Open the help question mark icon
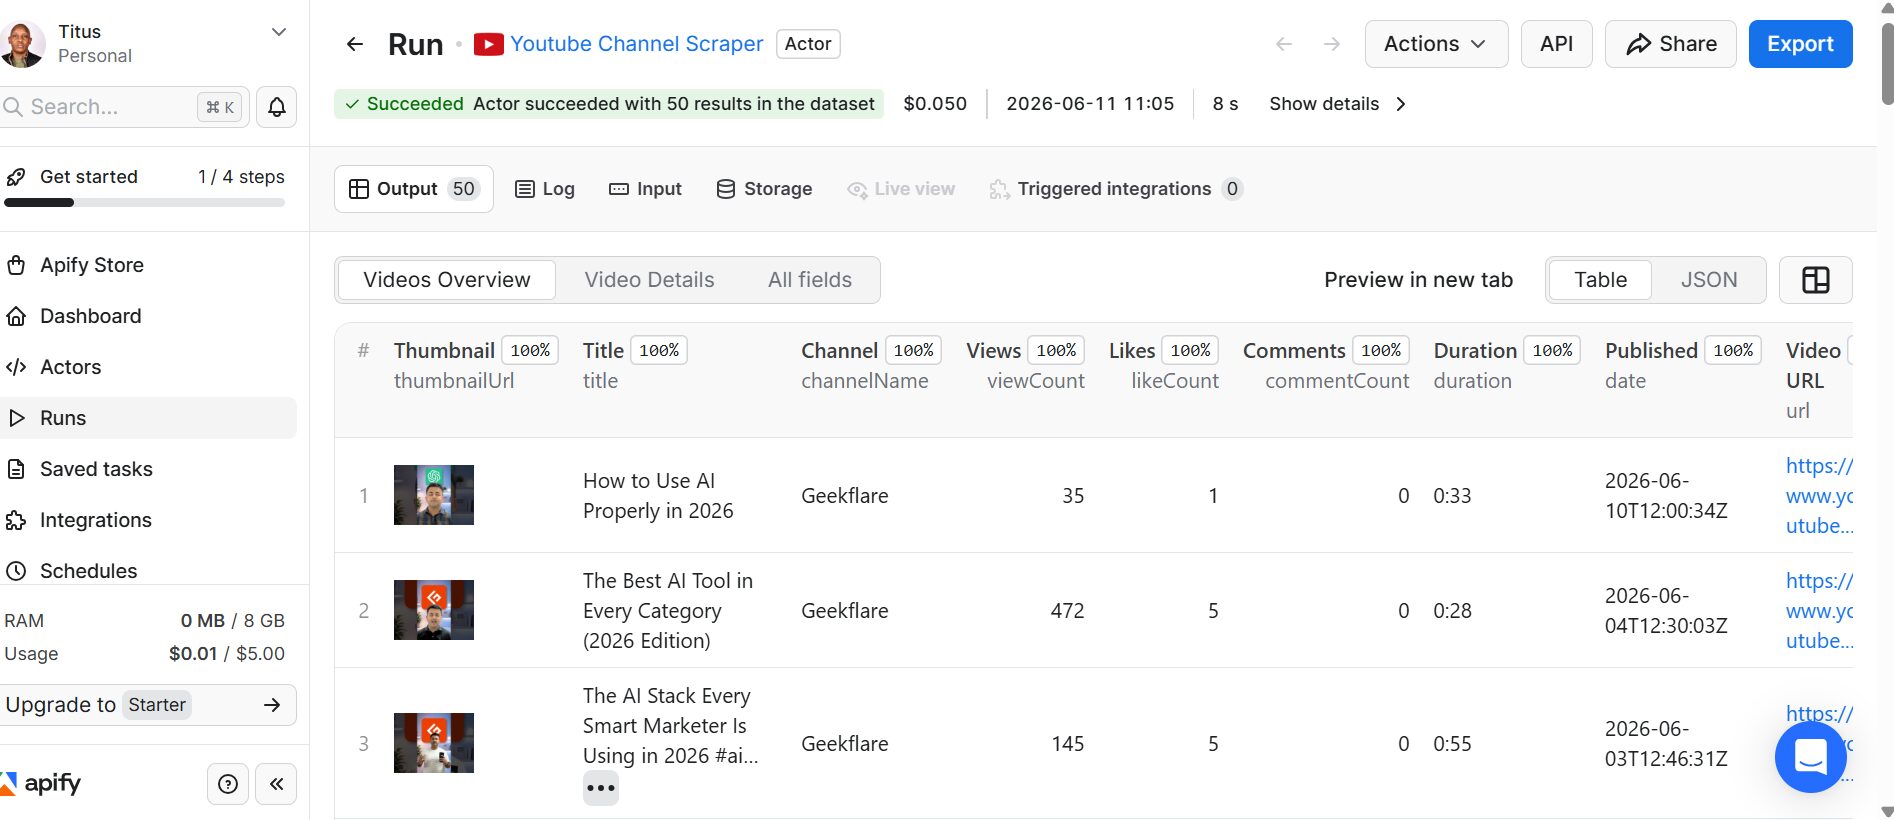This screenshot has width=1894, height=820. coord(228,784)
